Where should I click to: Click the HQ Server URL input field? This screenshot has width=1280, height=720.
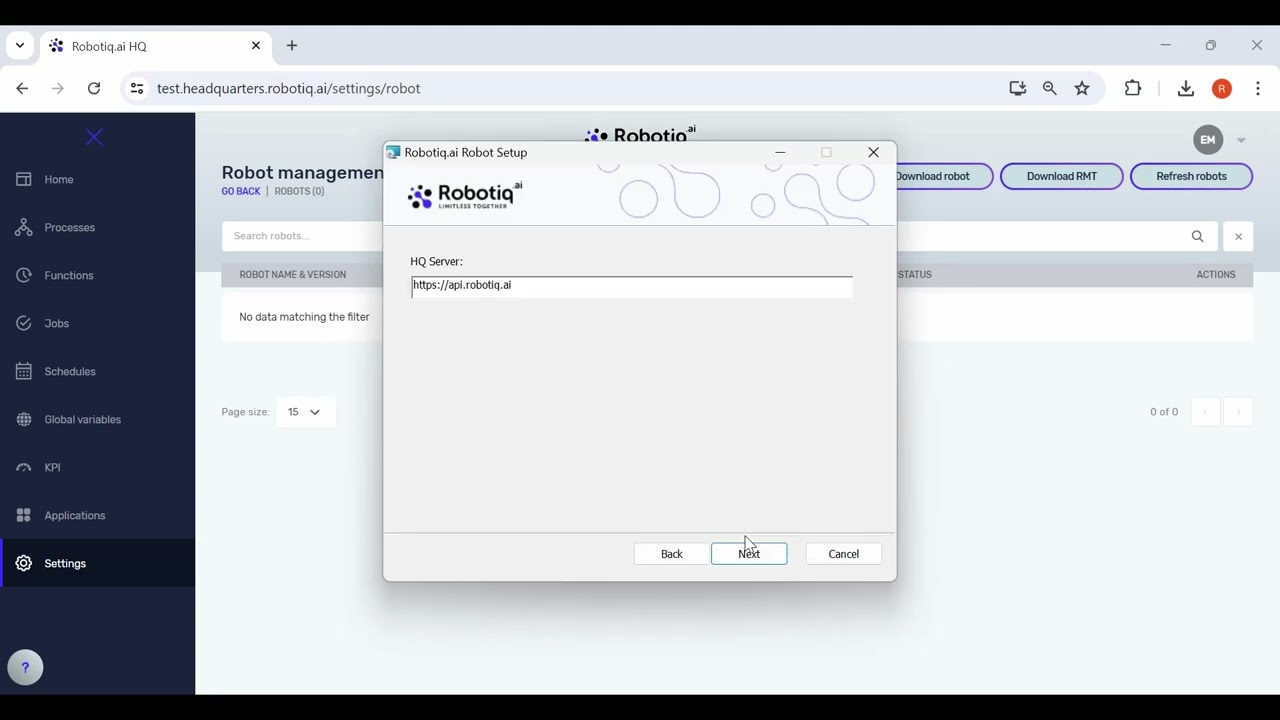coord(632,286)
